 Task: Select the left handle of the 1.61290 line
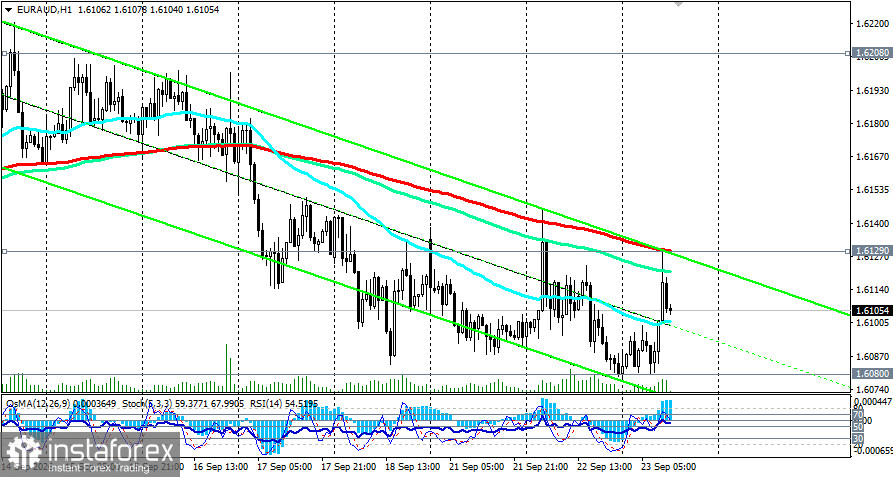3,251
